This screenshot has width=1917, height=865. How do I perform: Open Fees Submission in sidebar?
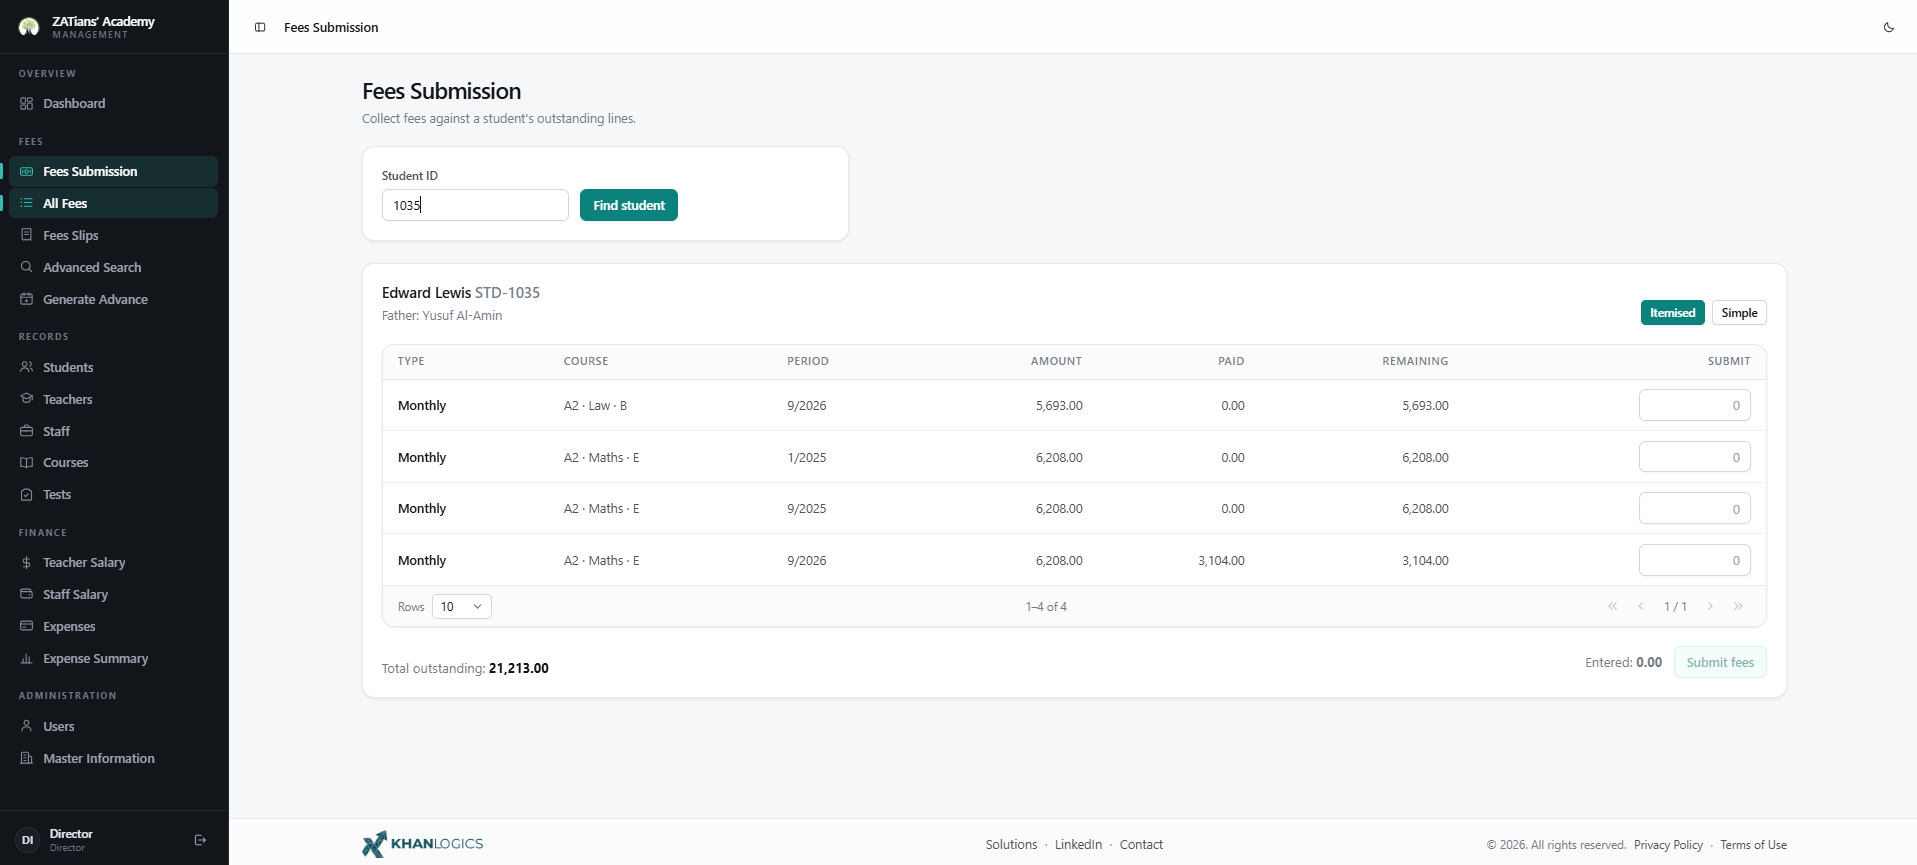113,171
